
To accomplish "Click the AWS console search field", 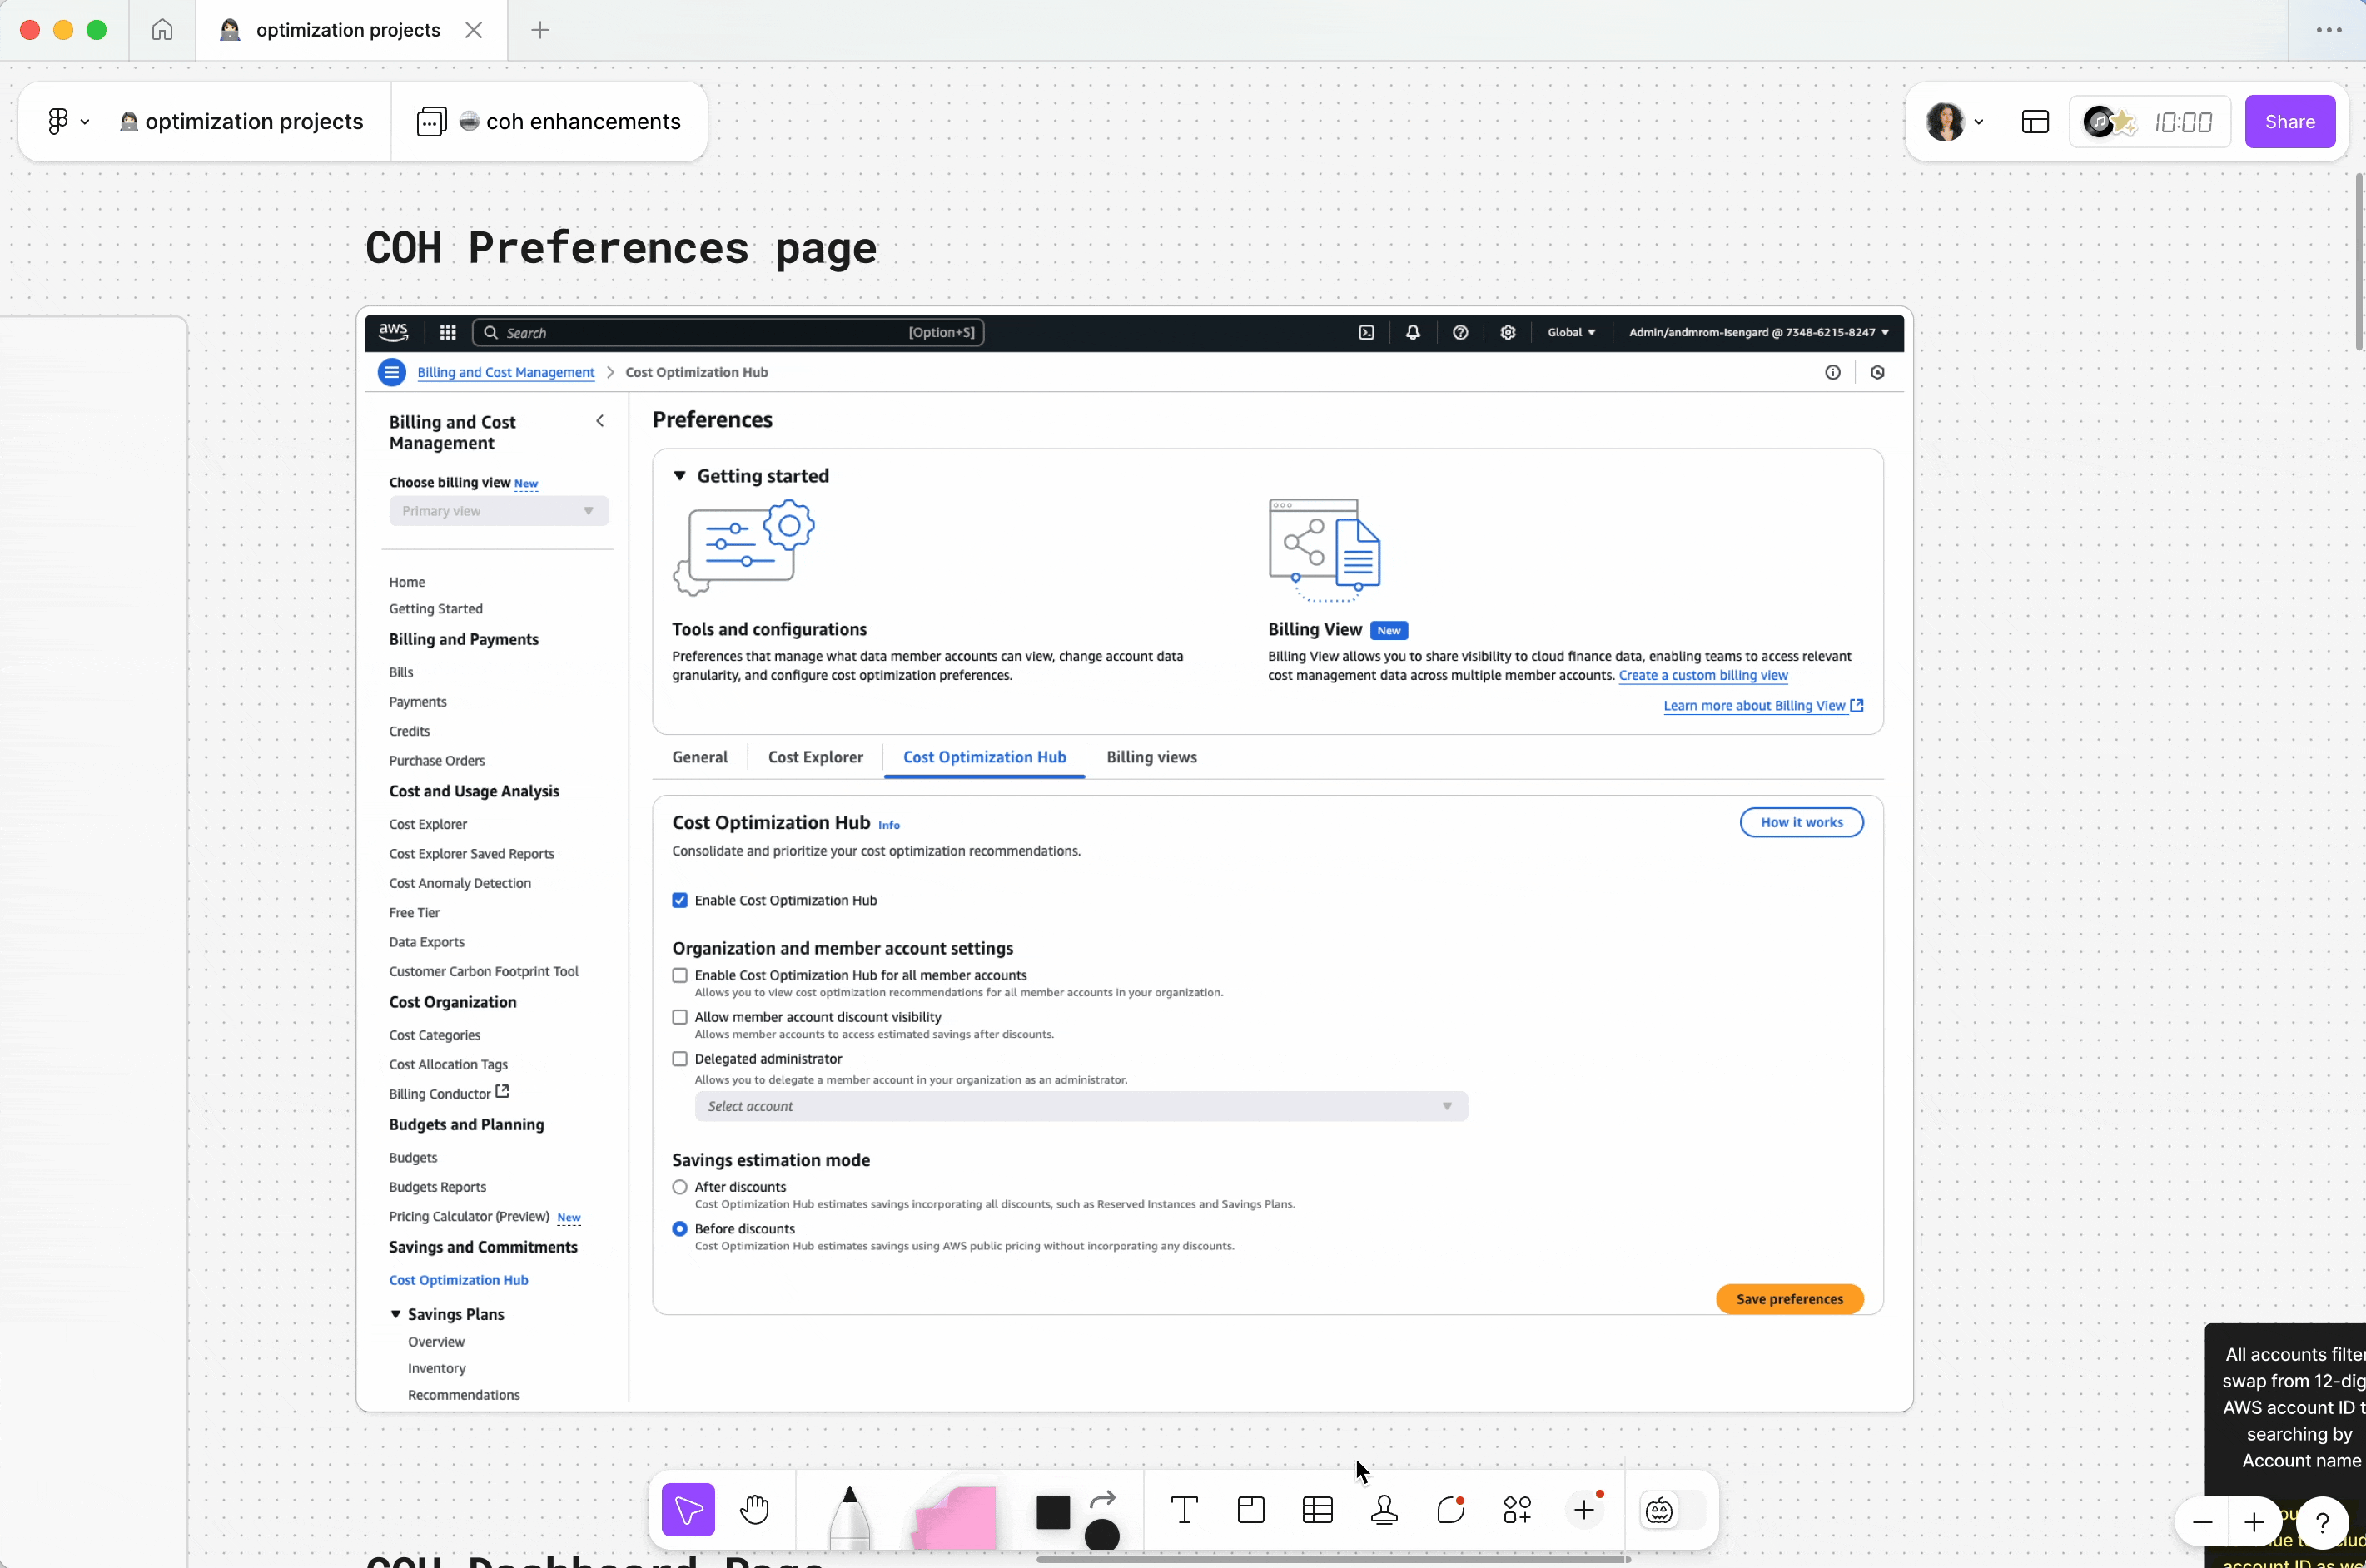I will pos(700,333).
